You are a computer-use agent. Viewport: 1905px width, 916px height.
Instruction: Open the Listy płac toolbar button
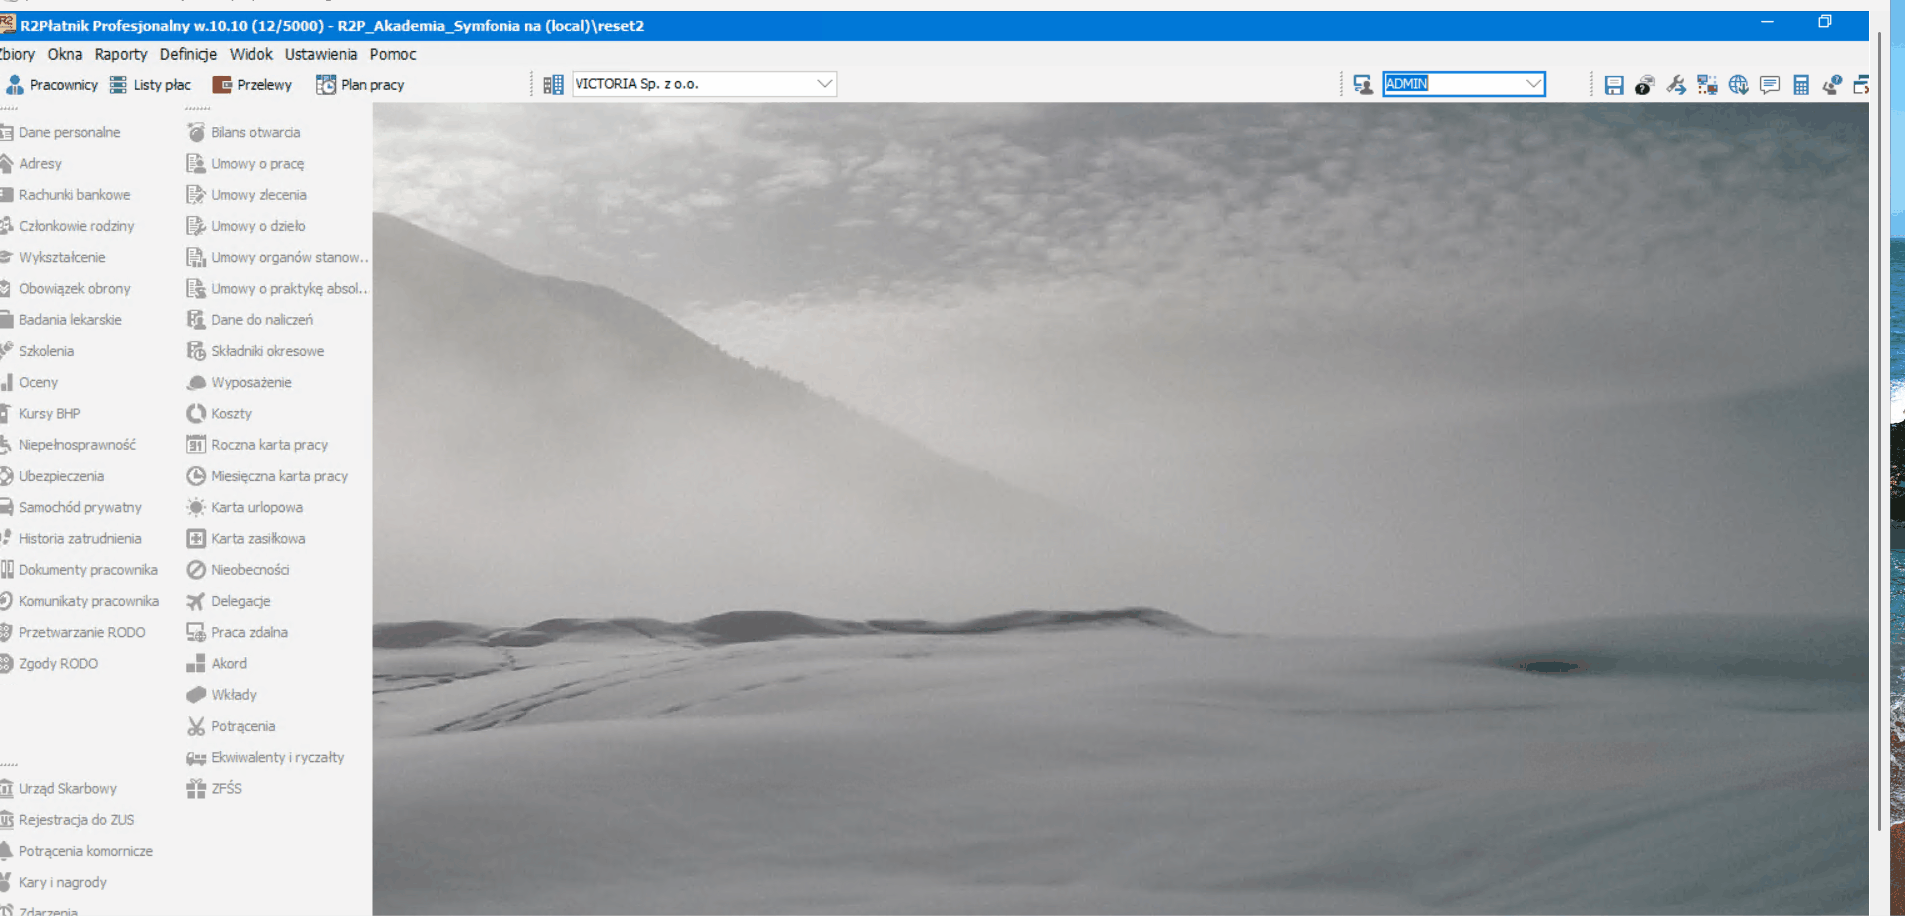tap(150, 85)
